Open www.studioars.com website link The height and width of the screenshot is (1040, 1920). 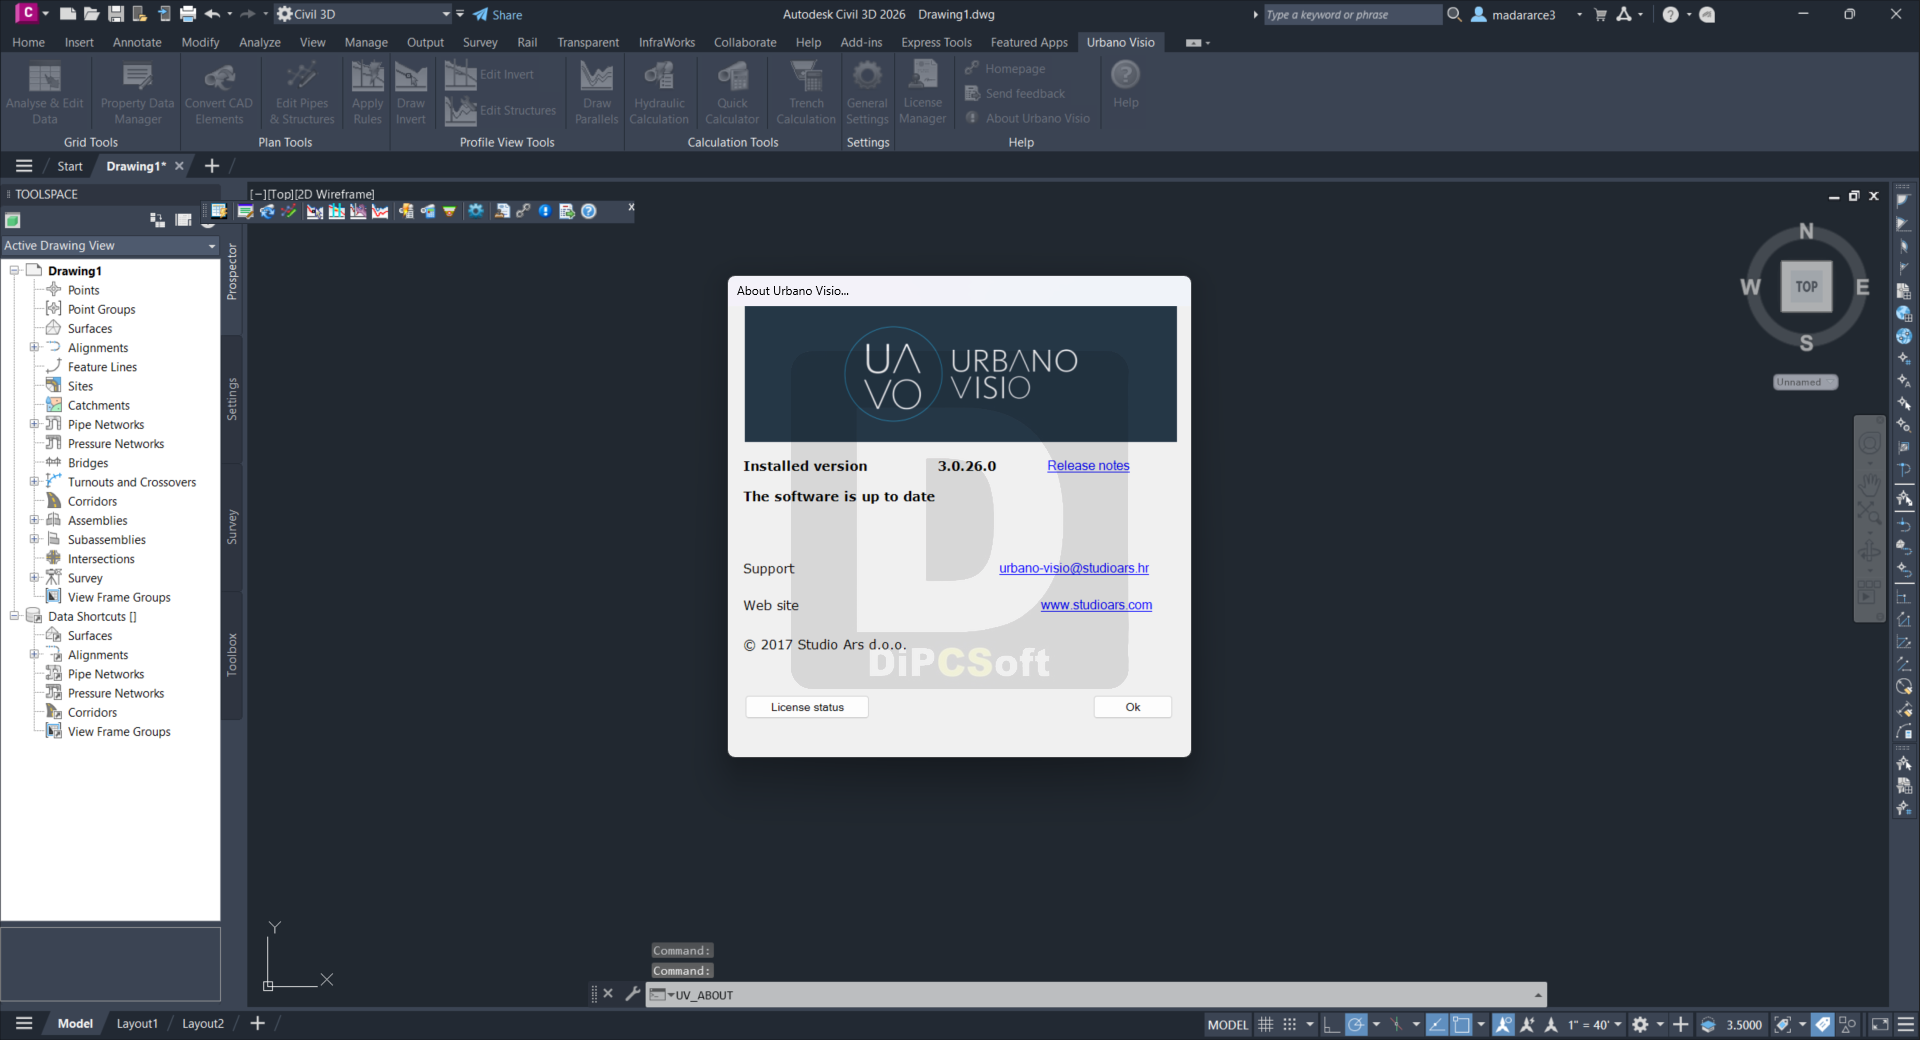point(1096,605)
